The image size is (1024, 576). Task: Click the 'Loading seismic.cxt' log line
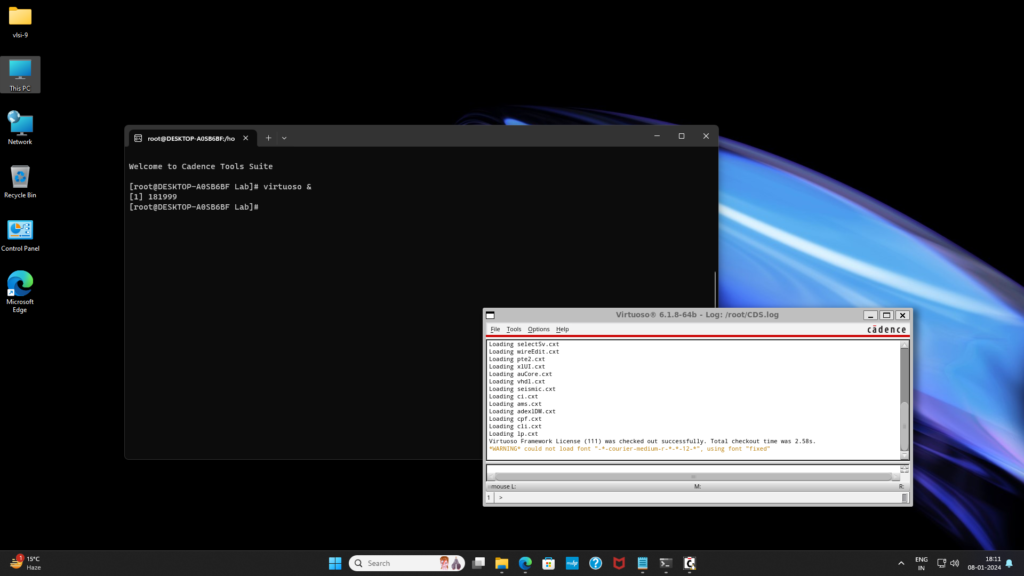522,389
